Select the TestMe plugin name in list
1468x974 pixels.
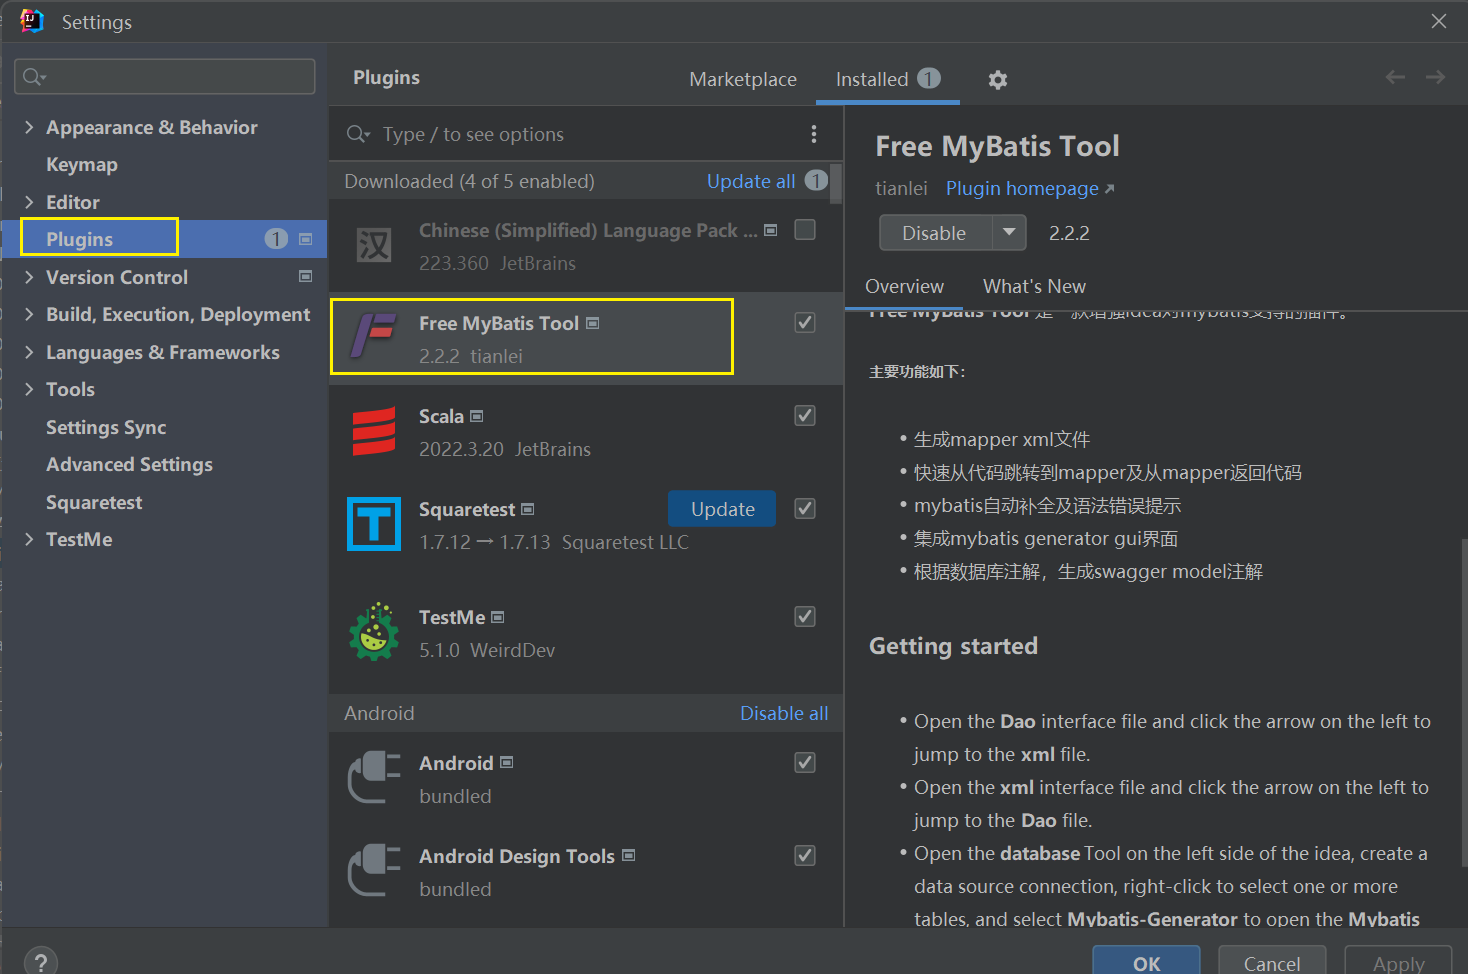pos(452,617)
